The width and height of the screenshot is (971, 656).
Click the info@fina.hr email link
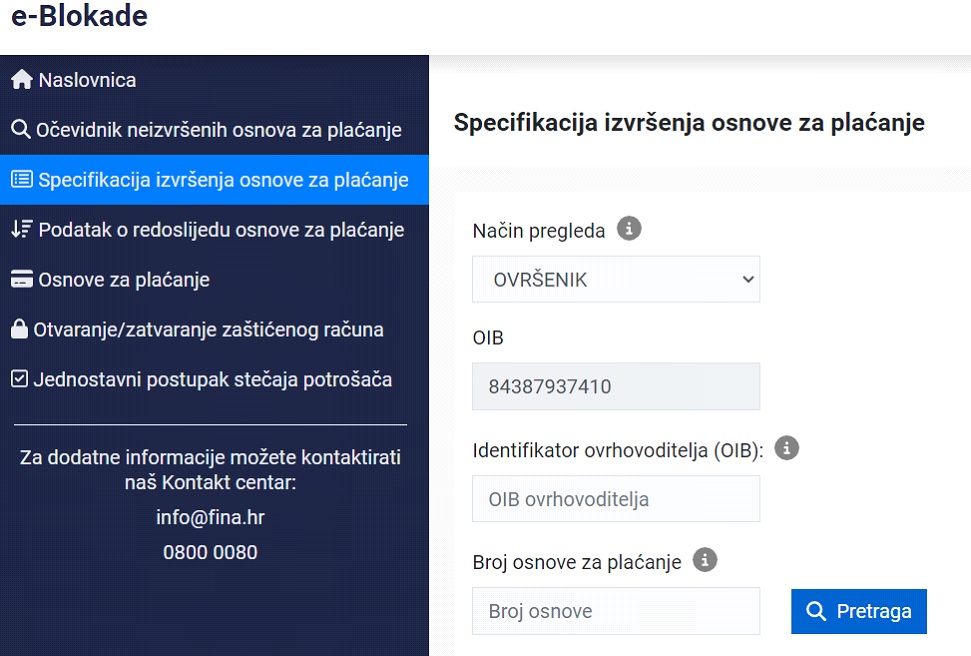point(210,518)
